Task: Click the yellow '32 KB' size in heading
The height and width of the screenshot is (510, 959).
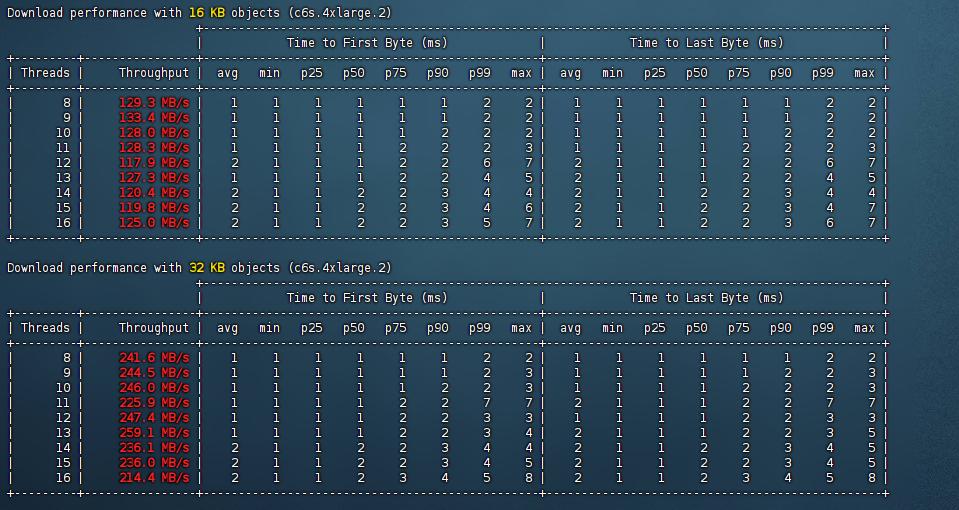Action: (207, 268)
